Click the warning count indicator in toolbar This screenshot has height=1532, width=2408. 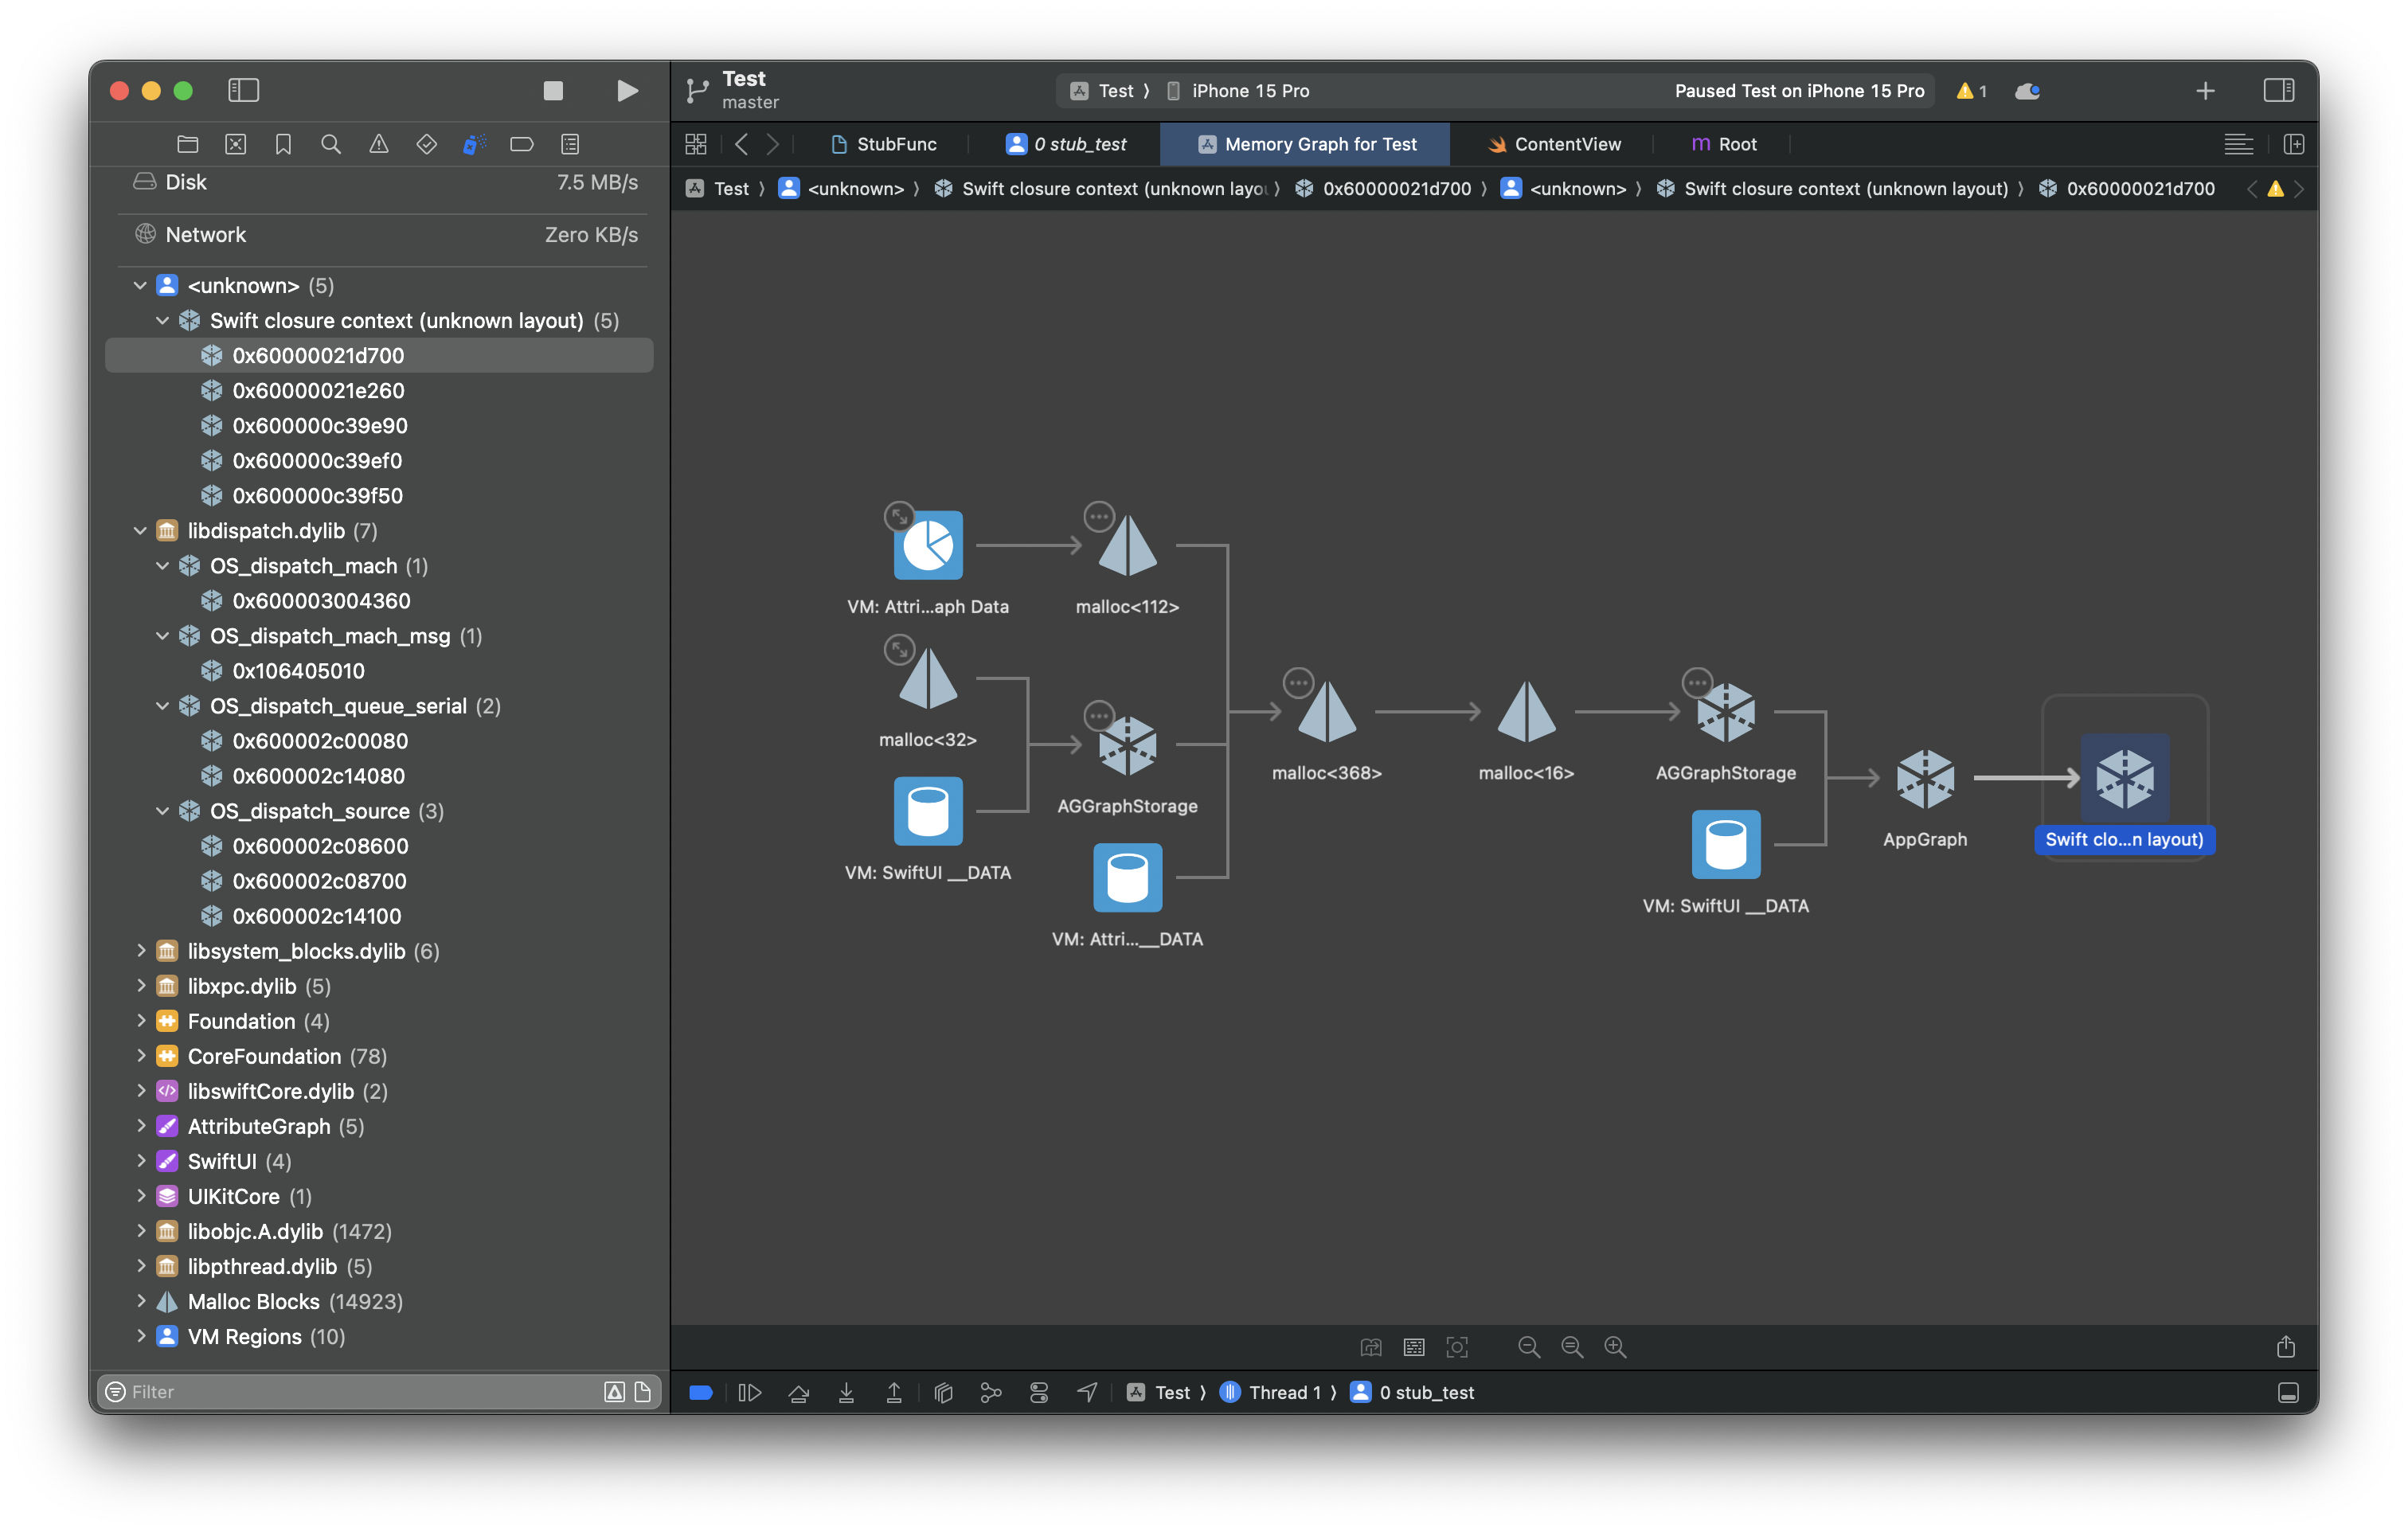click(1971, 91)
